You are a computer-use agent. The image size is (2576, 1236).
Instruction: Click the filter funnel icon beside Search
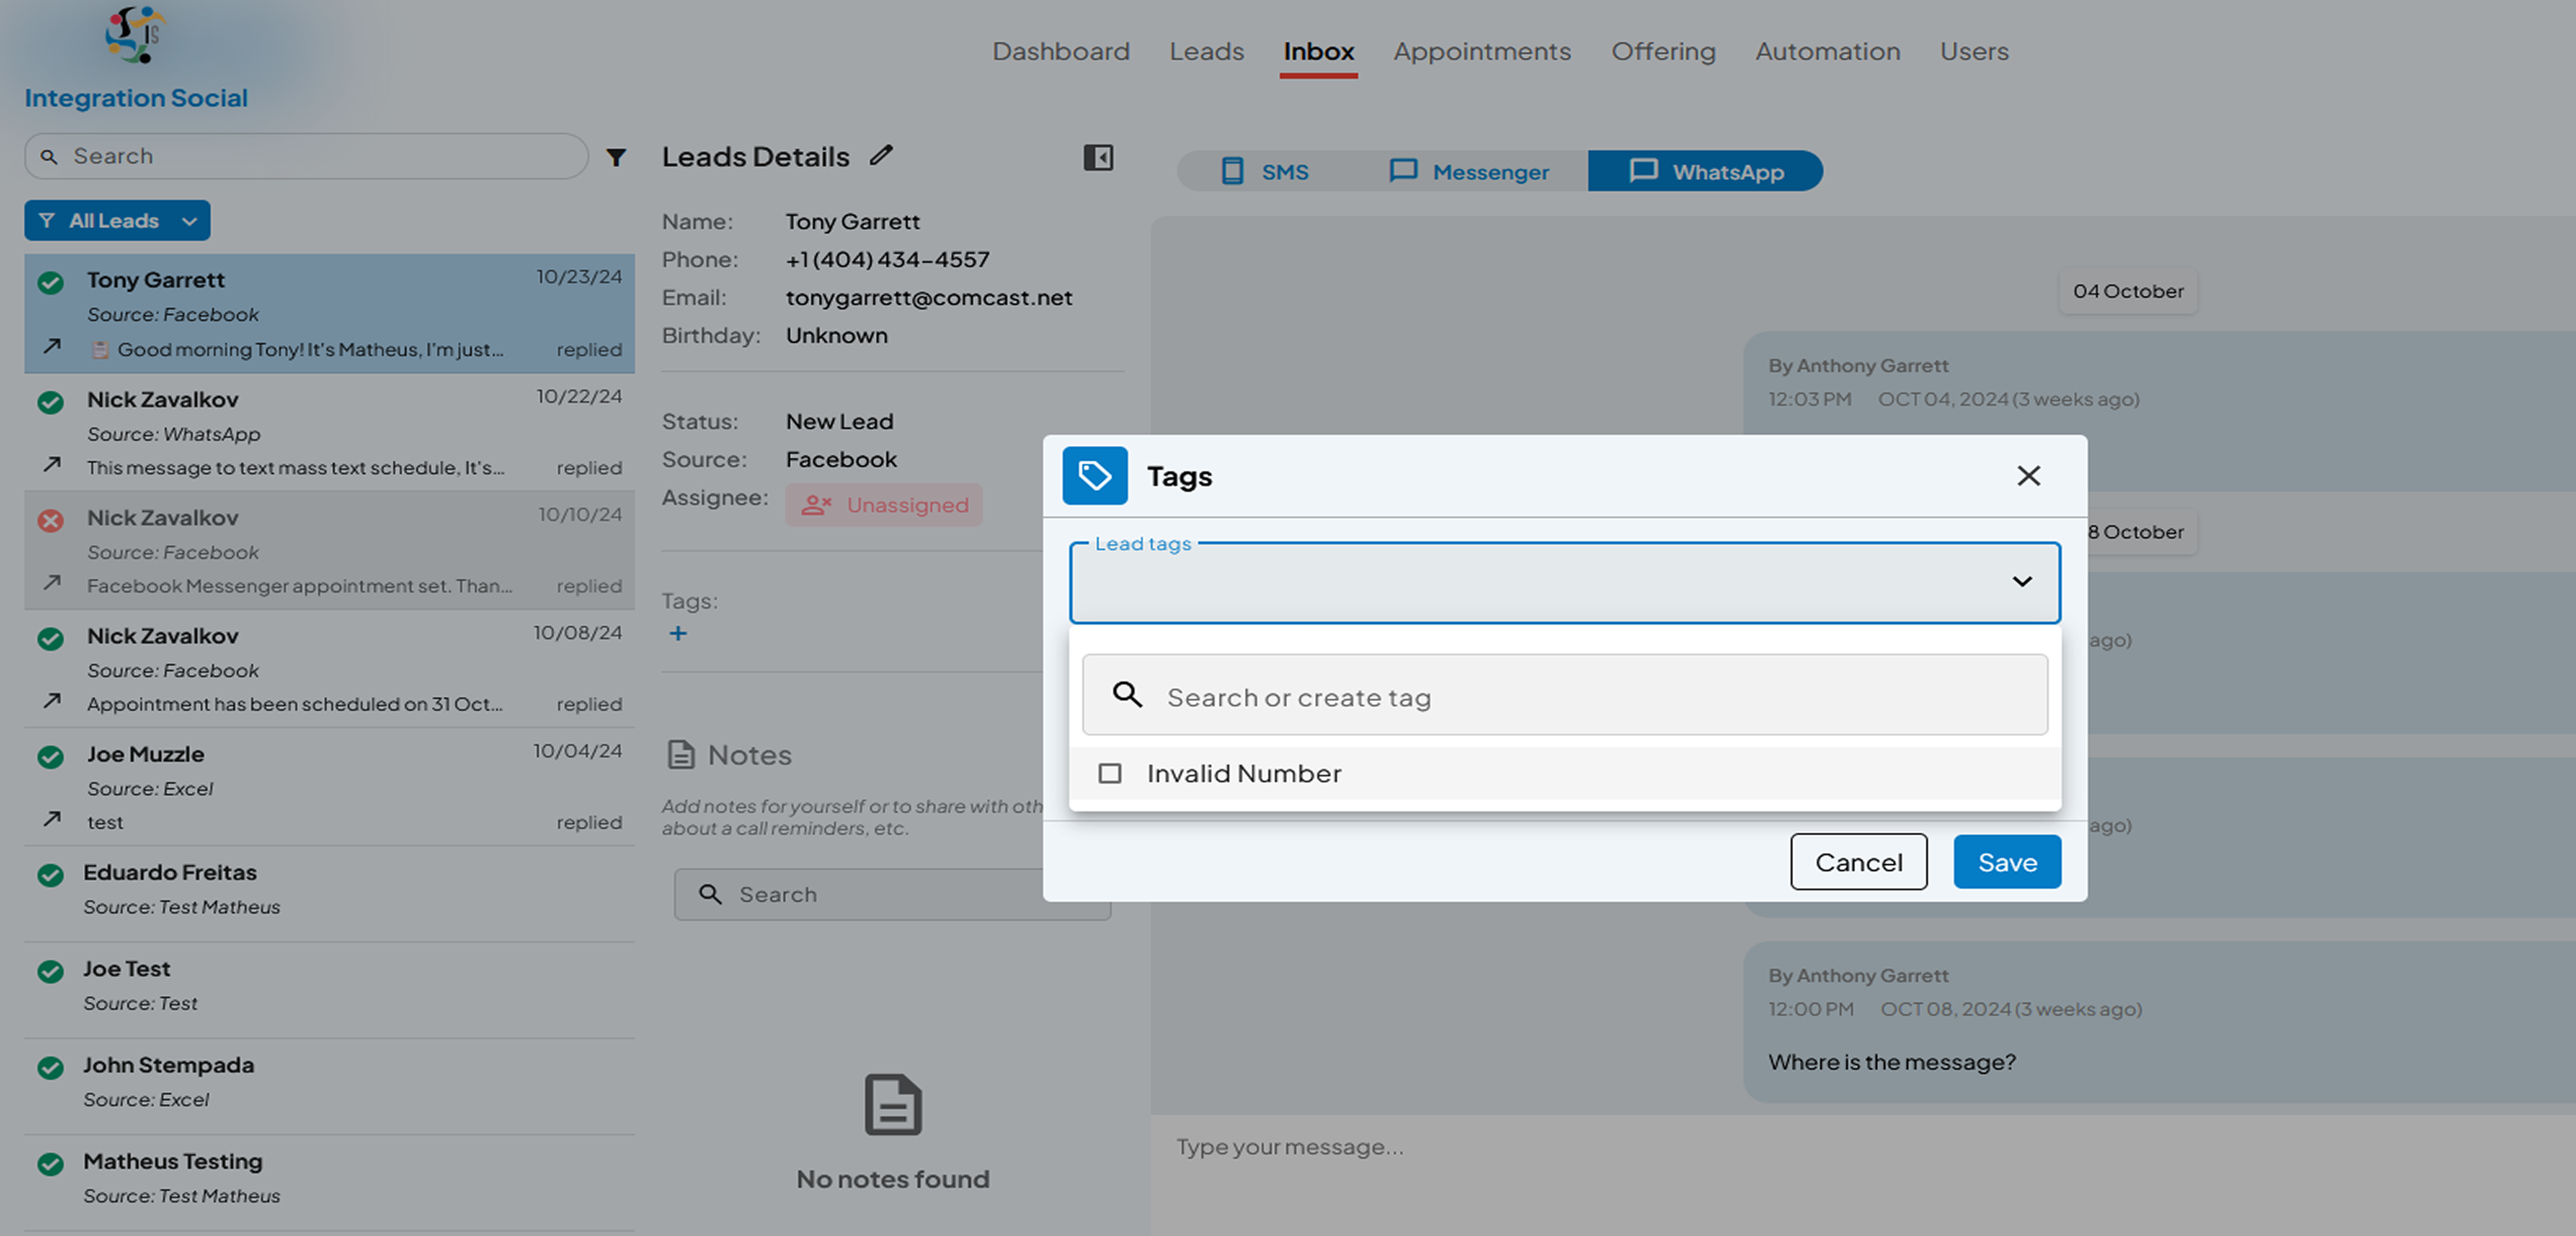point(616,157)
